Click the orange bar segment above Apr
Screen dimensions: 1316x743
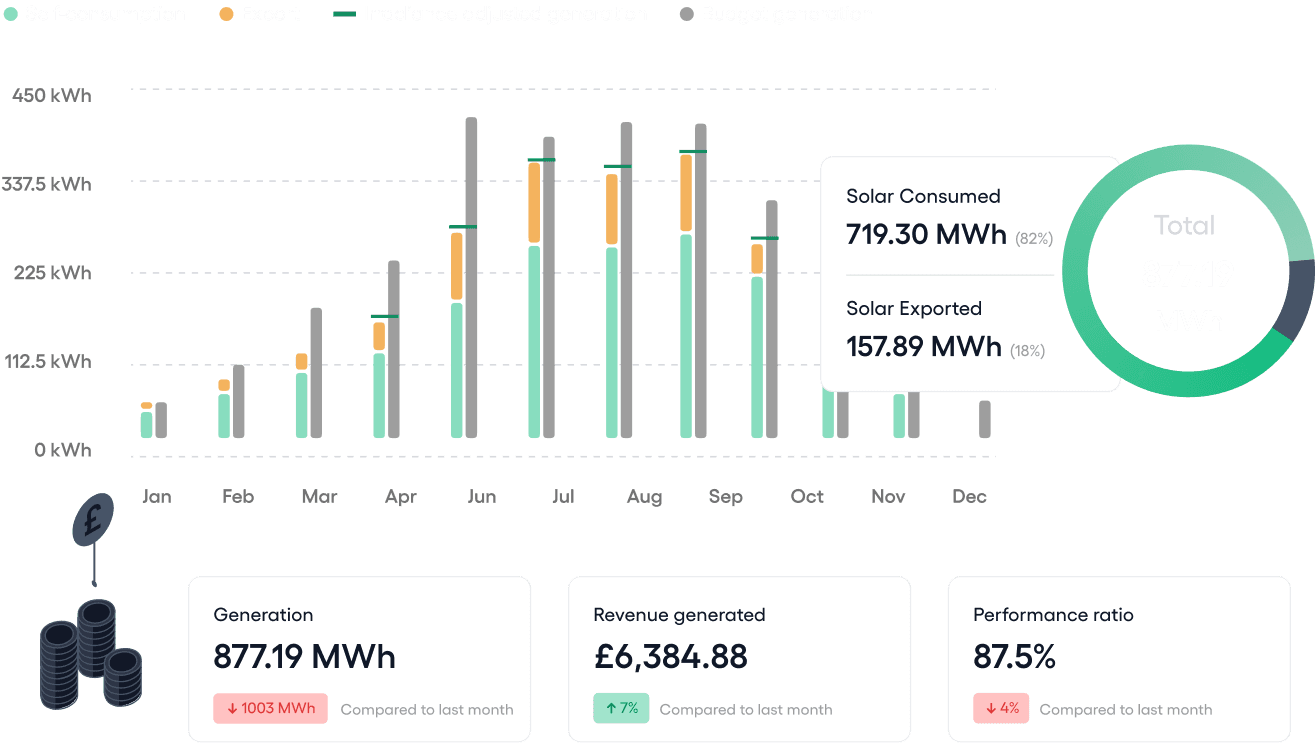coord(379,336)
